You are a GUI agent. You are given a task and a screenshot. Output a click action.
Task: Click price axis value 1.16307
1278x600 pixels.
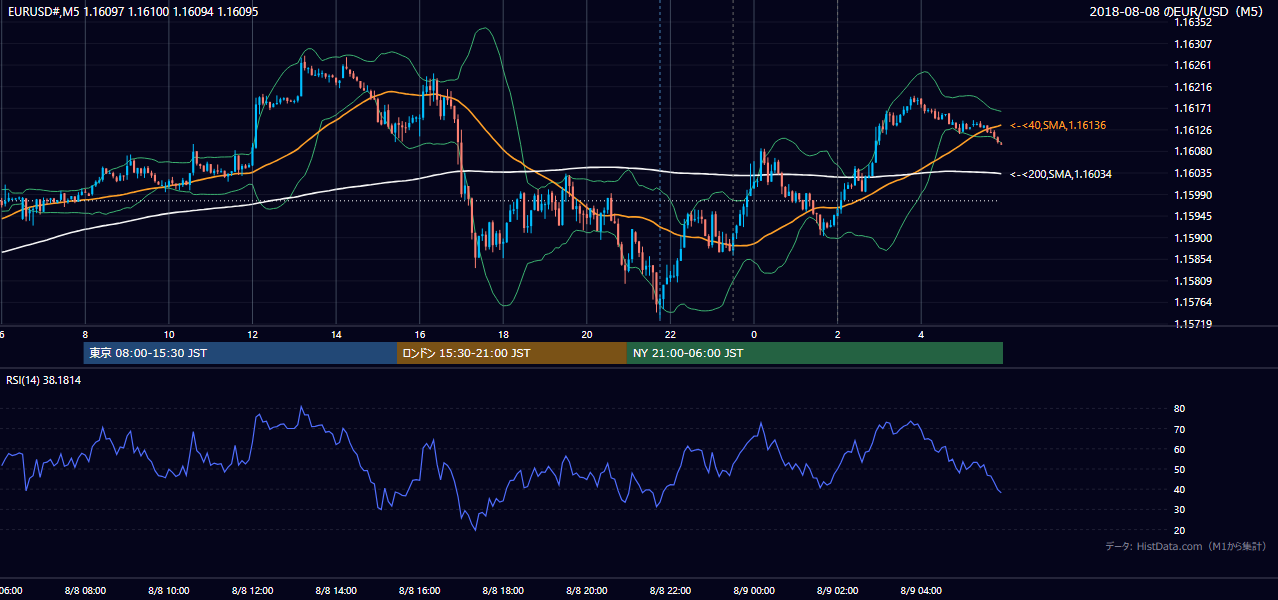1193,44
